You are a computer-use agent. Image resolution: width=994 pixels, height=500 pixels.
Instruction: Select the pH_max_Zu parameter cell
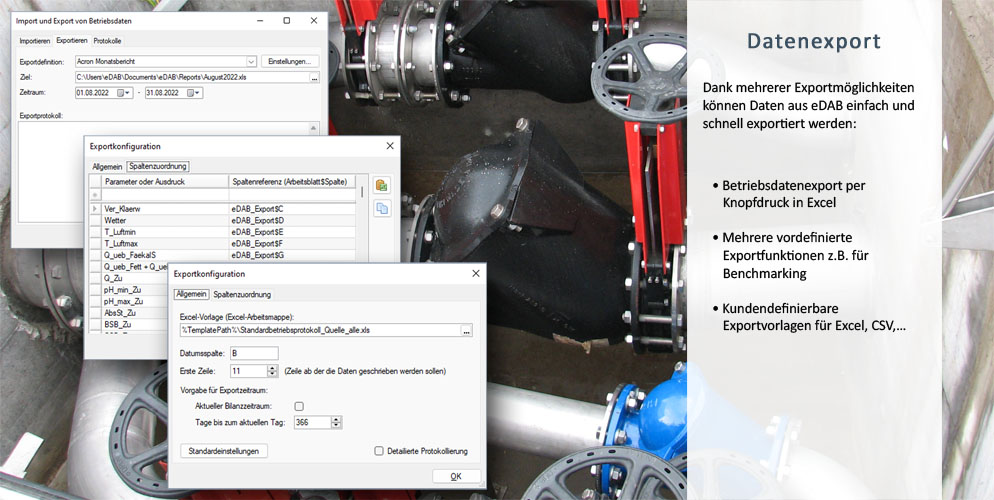click(135, 301)
